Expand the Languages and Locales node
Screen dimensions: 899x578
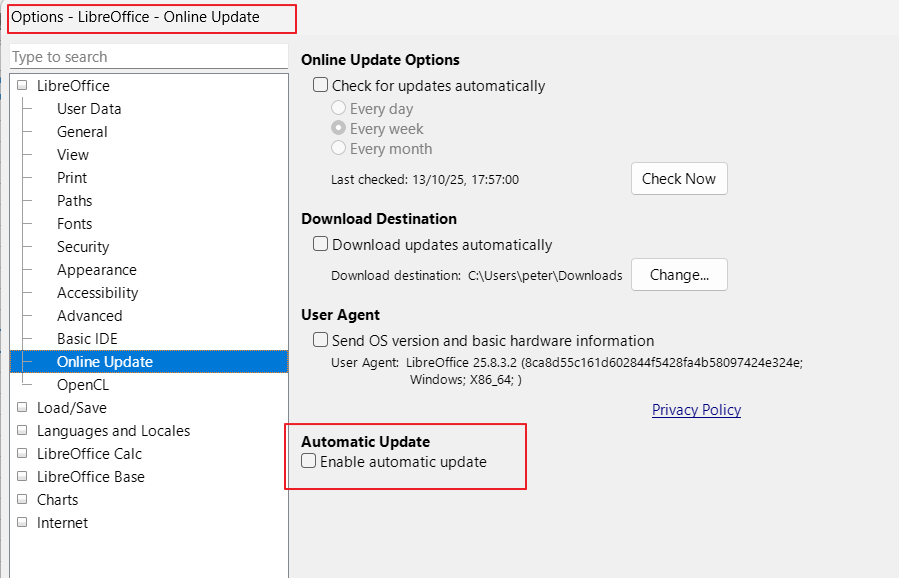point(22,431)
